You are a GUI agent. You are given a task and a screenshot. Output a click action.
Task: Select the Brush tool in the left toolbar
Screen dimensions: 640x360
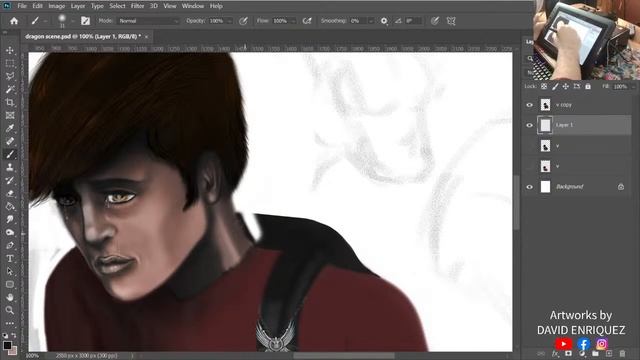(10, 154)
